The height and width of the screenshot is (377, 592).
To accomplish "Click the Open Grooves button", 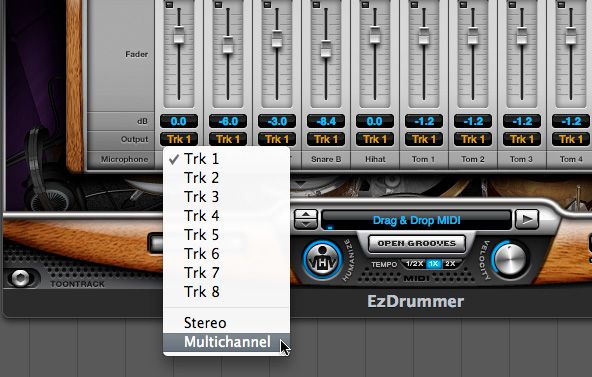I will [x=417, y=243].
